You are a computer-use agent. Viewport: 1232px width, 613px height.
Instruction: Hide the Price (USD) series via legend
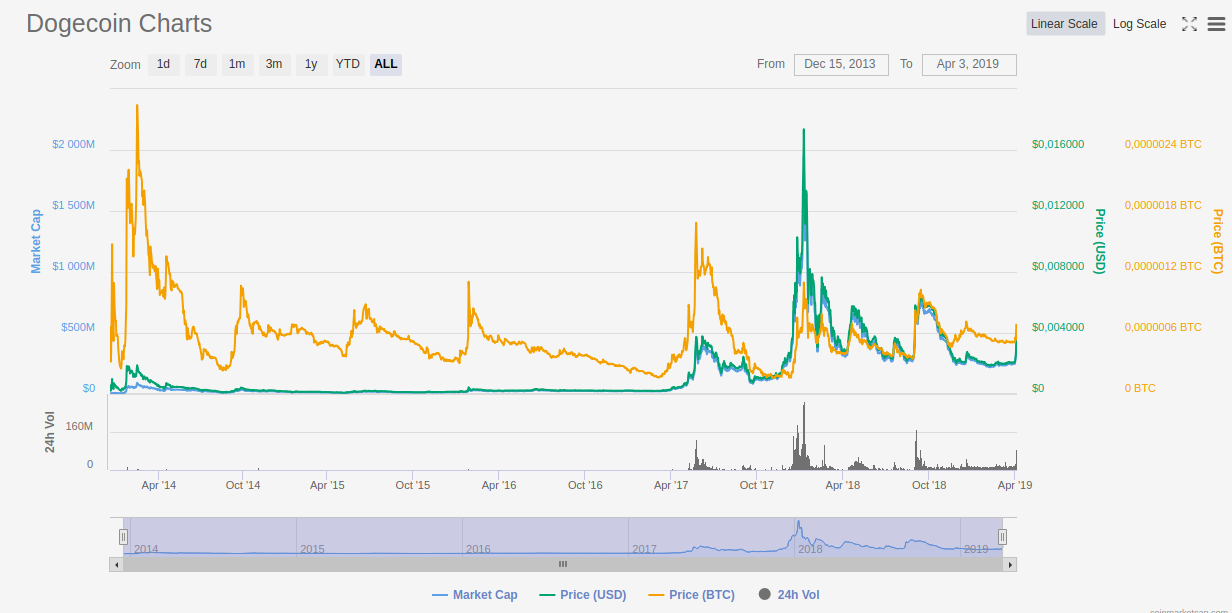coord(583,594)
